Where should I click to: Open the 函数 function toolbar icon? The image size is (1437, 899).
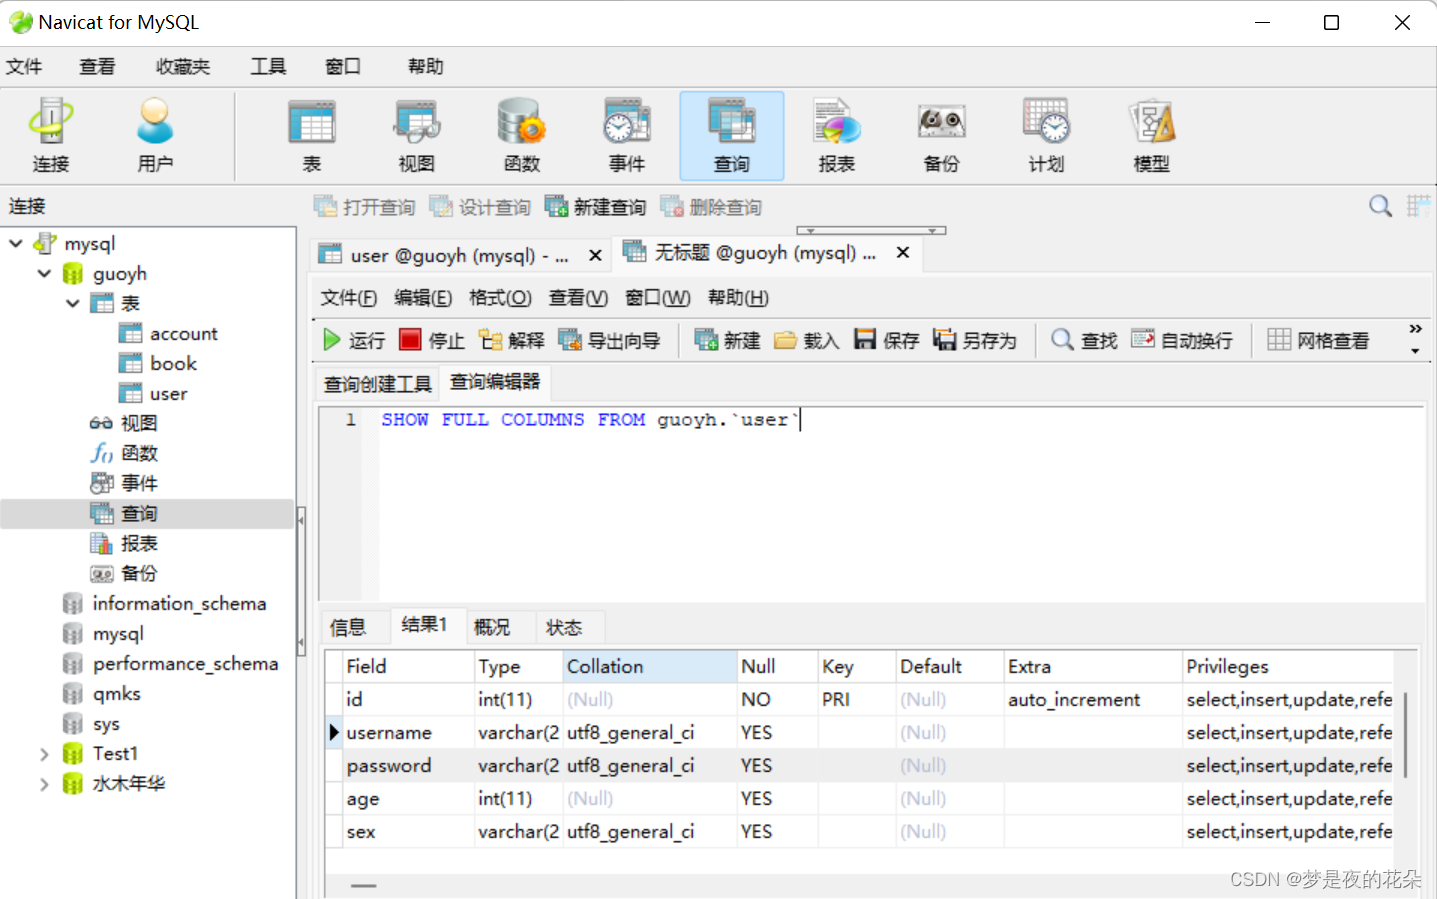(x=522, y=136)
